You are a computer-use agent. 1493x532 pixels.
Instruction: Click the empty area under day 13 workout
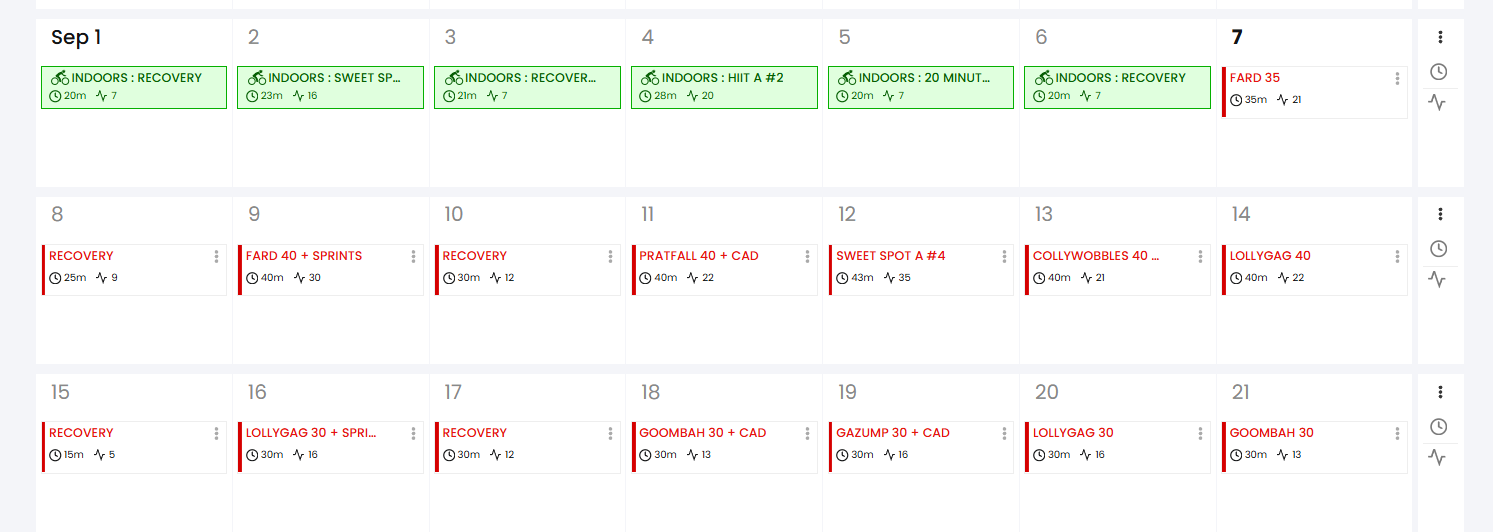1117,330
